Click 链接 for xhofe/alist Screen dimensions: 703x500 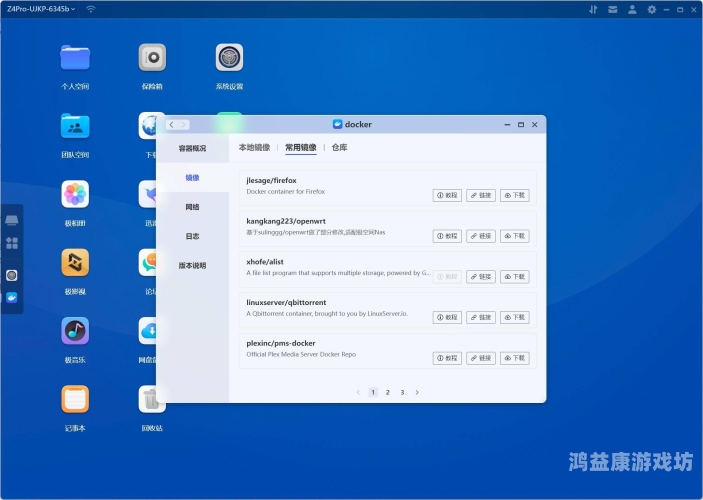tap(481, 277)
